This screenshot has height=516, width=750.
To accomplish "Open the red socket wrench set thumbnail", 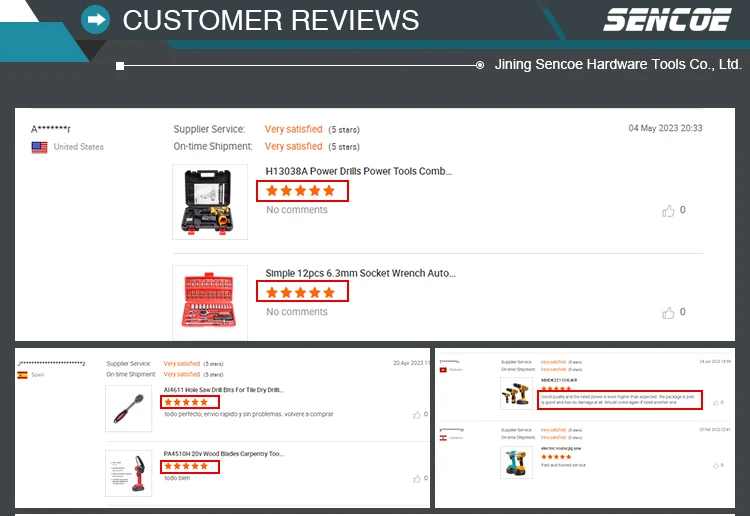I will click(210, 302).
